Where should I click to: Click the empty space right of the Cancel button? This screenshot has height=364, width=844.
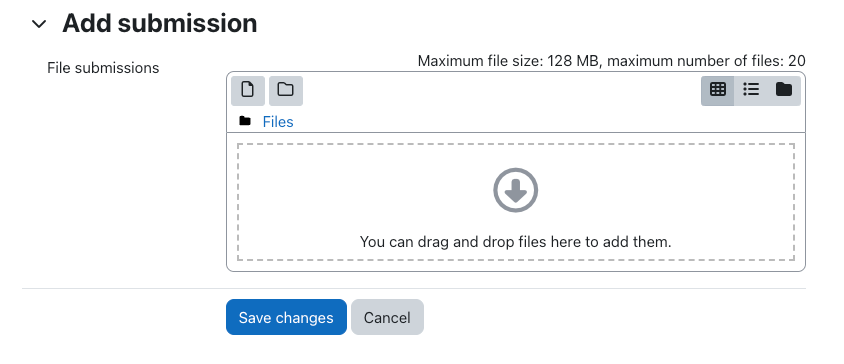coord(614,317)
